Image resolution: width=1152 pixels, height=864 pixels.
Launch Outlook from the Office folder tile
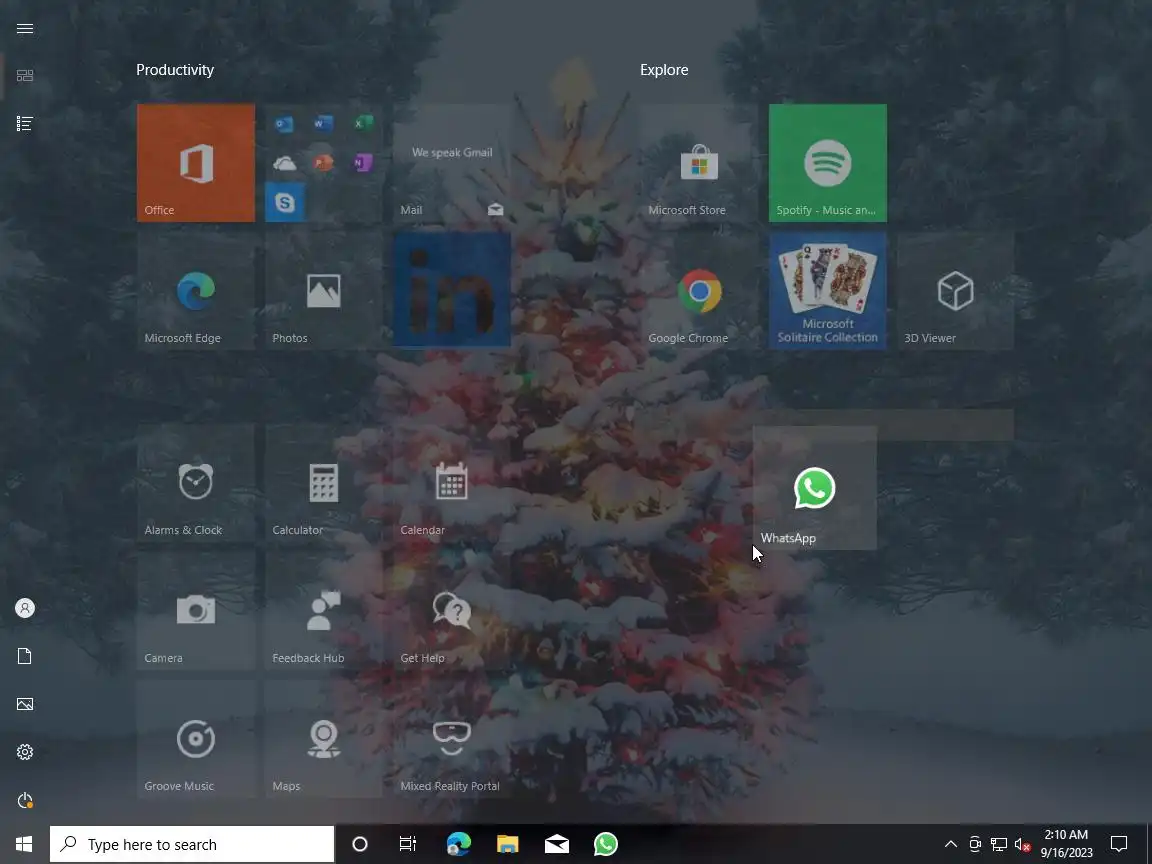tap(284, 123)
